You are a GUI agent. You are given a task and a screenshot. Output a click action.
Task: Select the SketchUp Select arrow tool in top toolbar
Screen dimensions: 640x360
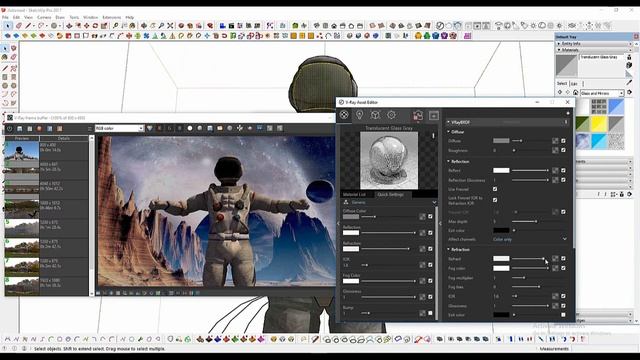coord(8,26)
